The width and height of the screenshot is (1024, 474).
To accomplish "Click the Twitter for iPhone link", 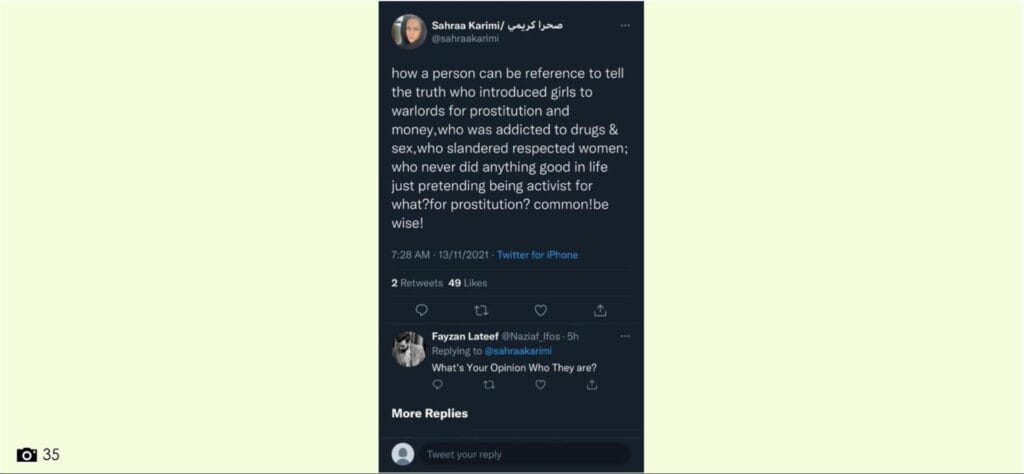I will (x=537, y=255).
